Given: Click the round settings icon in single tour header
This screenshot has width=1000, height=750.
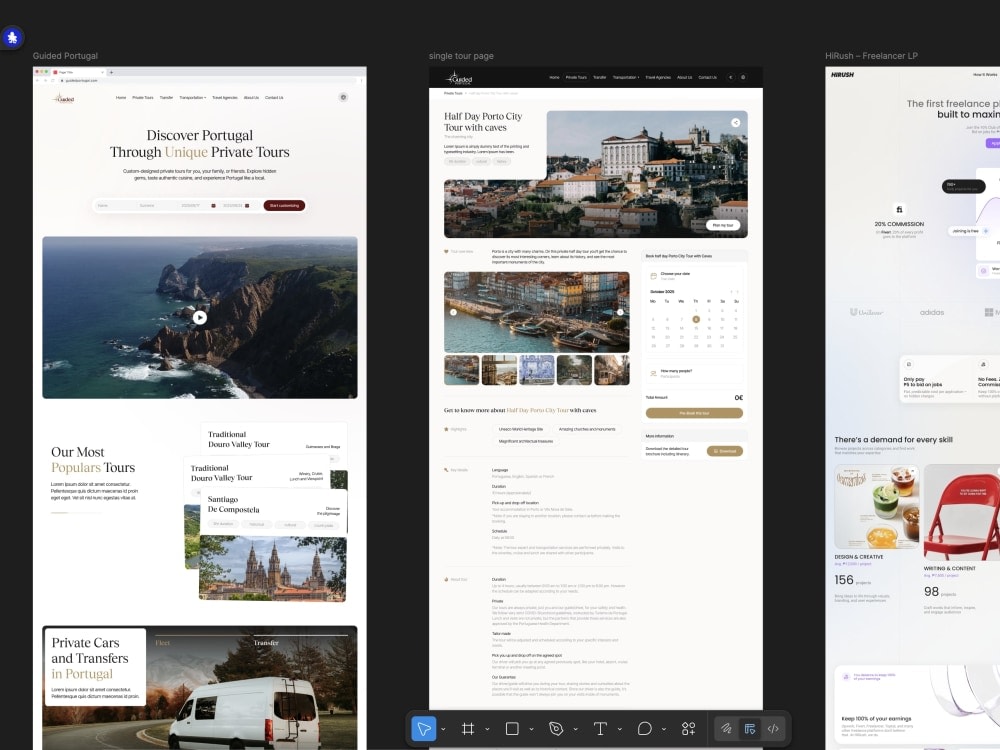Looking at the screenshot, I should pos(743,77).
